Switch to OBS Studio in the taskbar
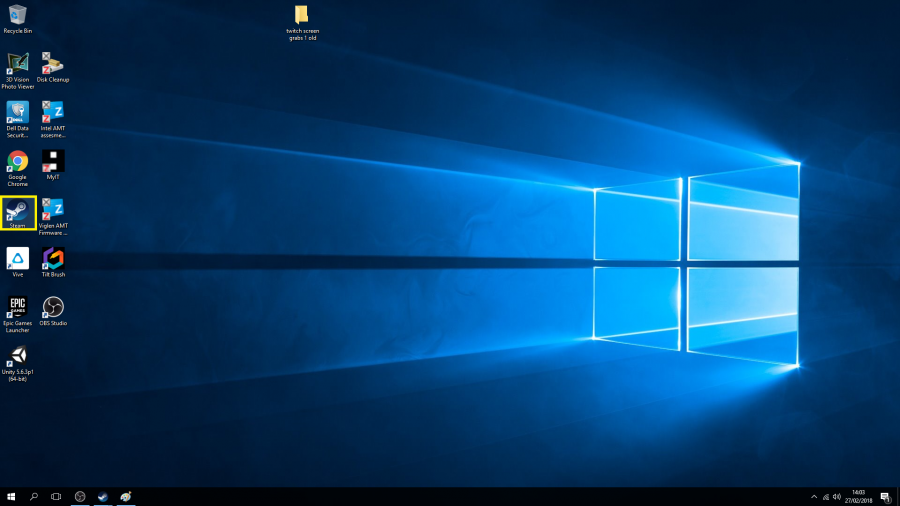Screen dimensions: 900x506 [80, 497]
